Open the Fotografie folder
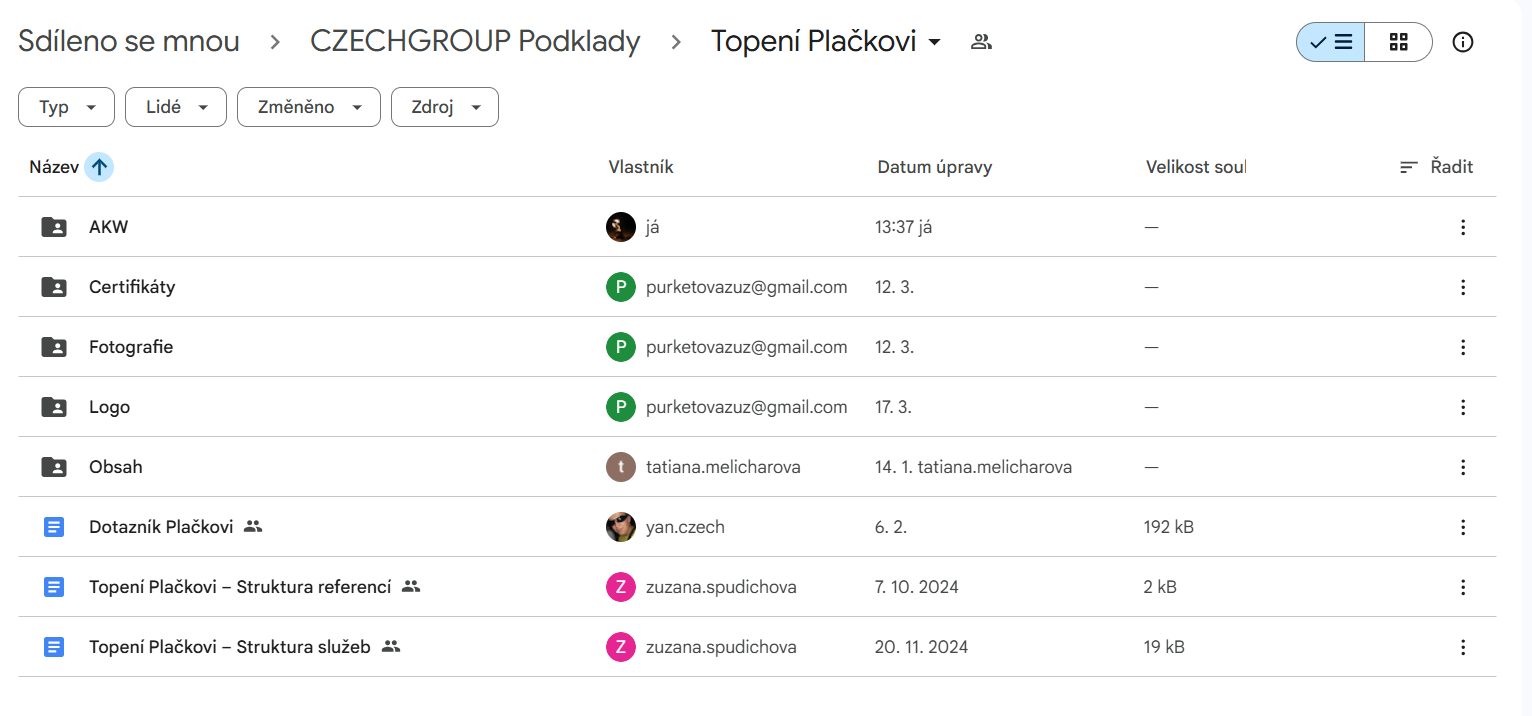The image size is (1532, 716). point(131,347)
